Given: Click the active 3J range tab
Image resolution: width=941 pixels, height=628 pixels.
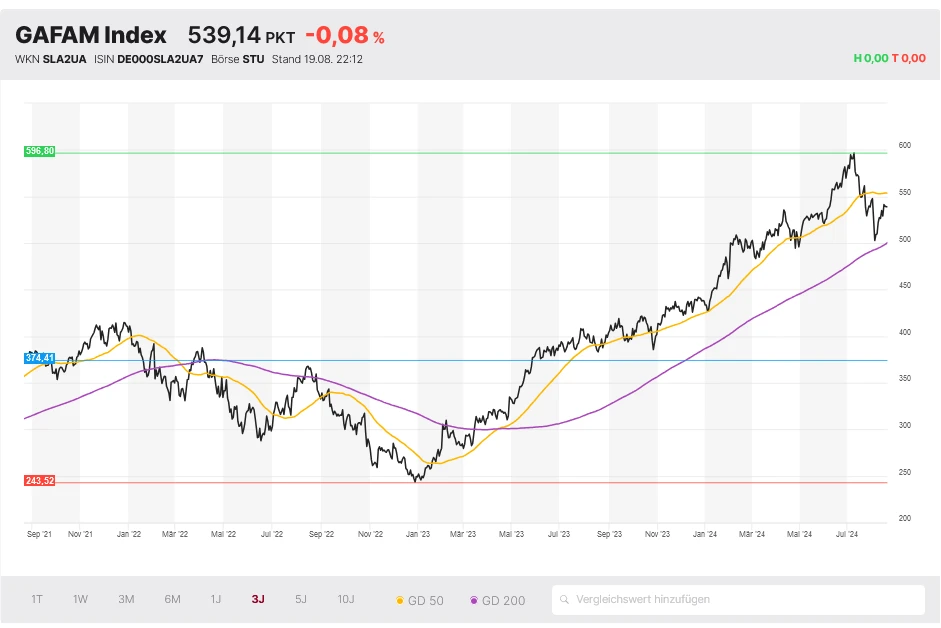Looking at the screenshot, I should 258,600.
